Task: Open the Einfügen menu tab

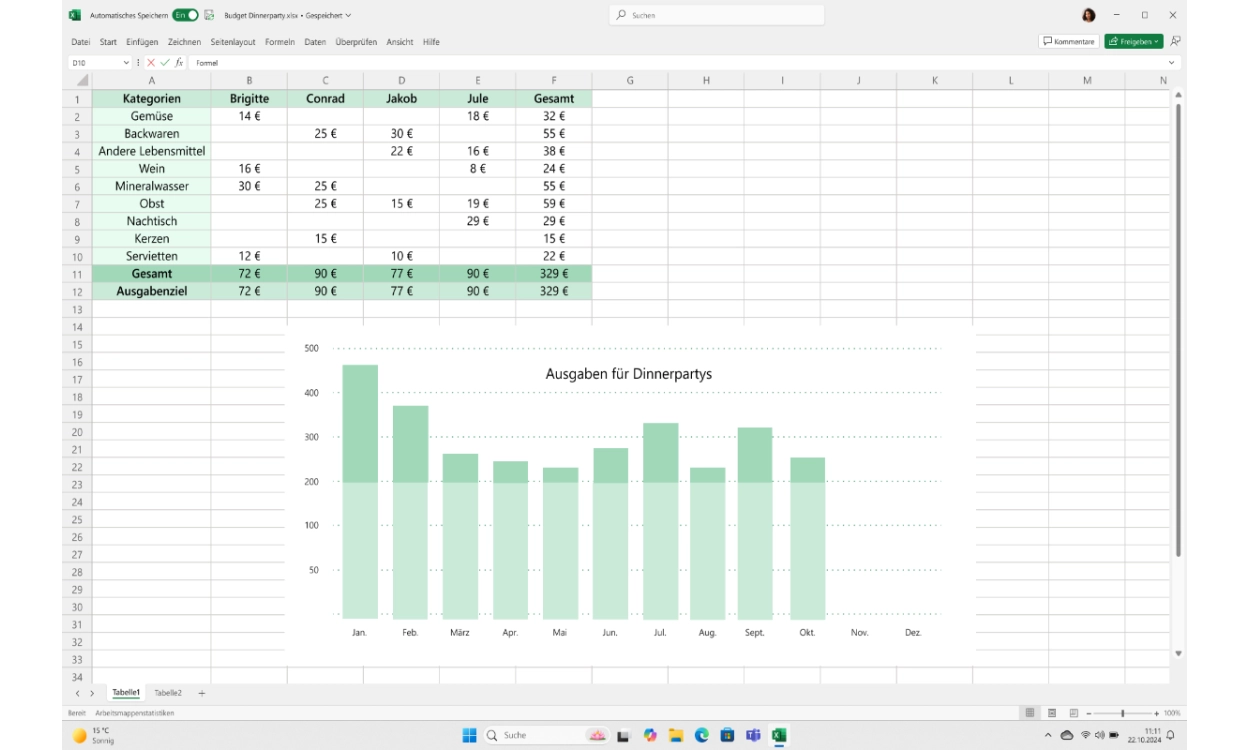Action: (x=142, y=42)
